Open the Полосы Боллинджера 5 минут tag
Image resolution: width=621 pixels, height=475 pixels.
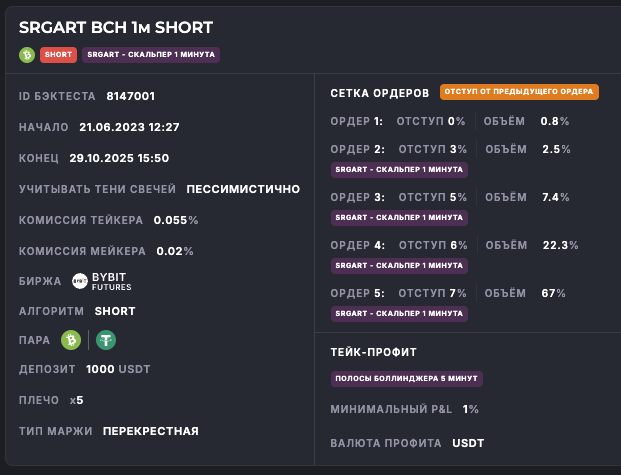click(407, 379)
